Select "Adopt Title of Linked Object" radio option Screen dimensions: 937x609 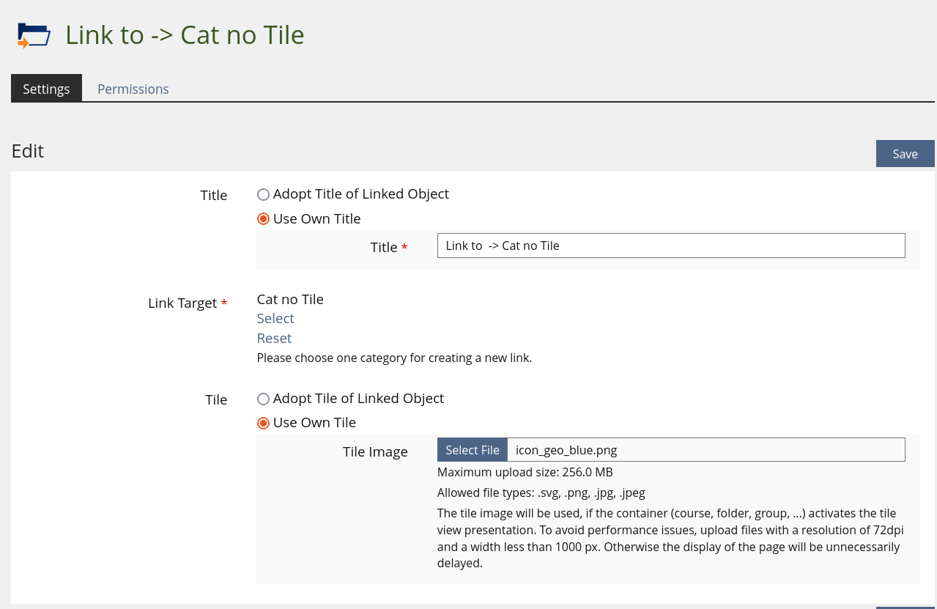click(x=264, y=195)
